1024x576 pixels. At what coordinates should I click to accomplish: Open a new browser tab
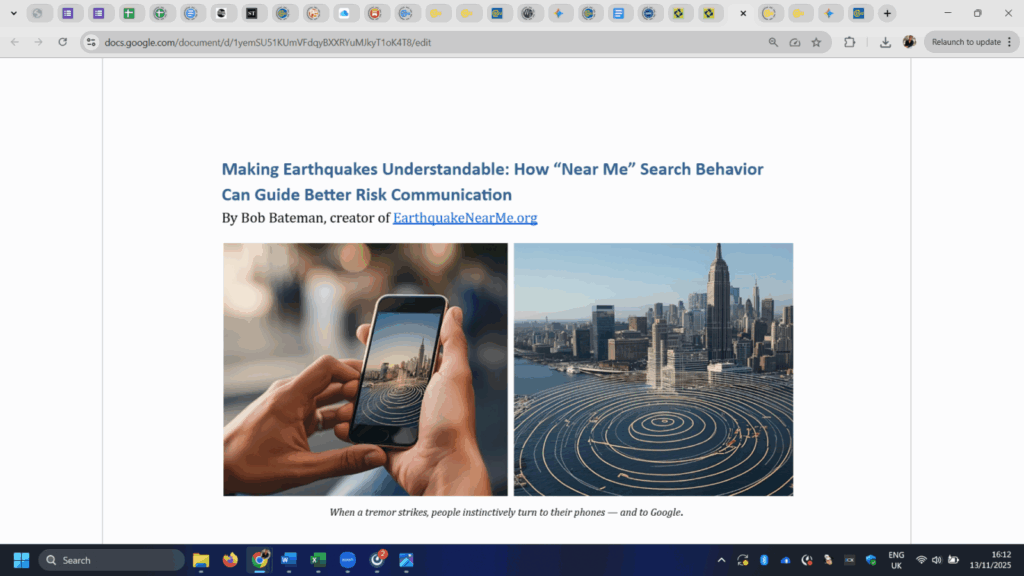pos(887,13)
